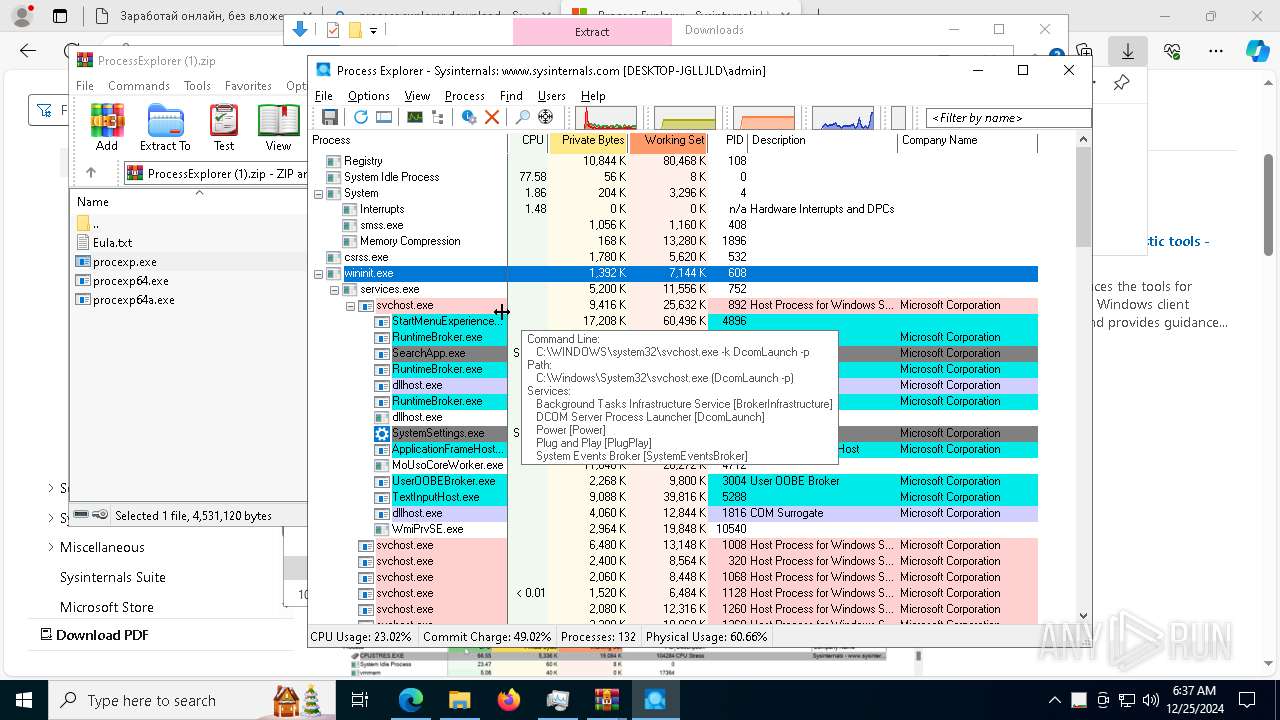Screen dimensions: 1280x720
Task: Click the View icon in WinRAR
Action: point(278,128)
